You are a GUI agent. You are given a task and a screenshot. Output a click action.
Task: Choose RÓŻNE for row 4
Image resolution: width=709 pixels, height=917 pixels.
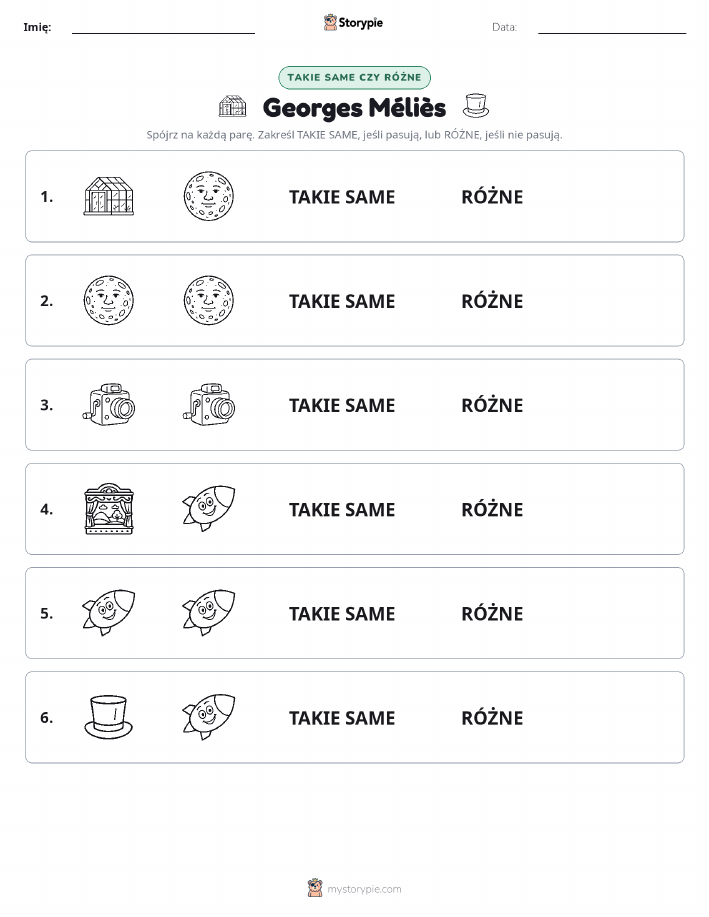point(492,509)
